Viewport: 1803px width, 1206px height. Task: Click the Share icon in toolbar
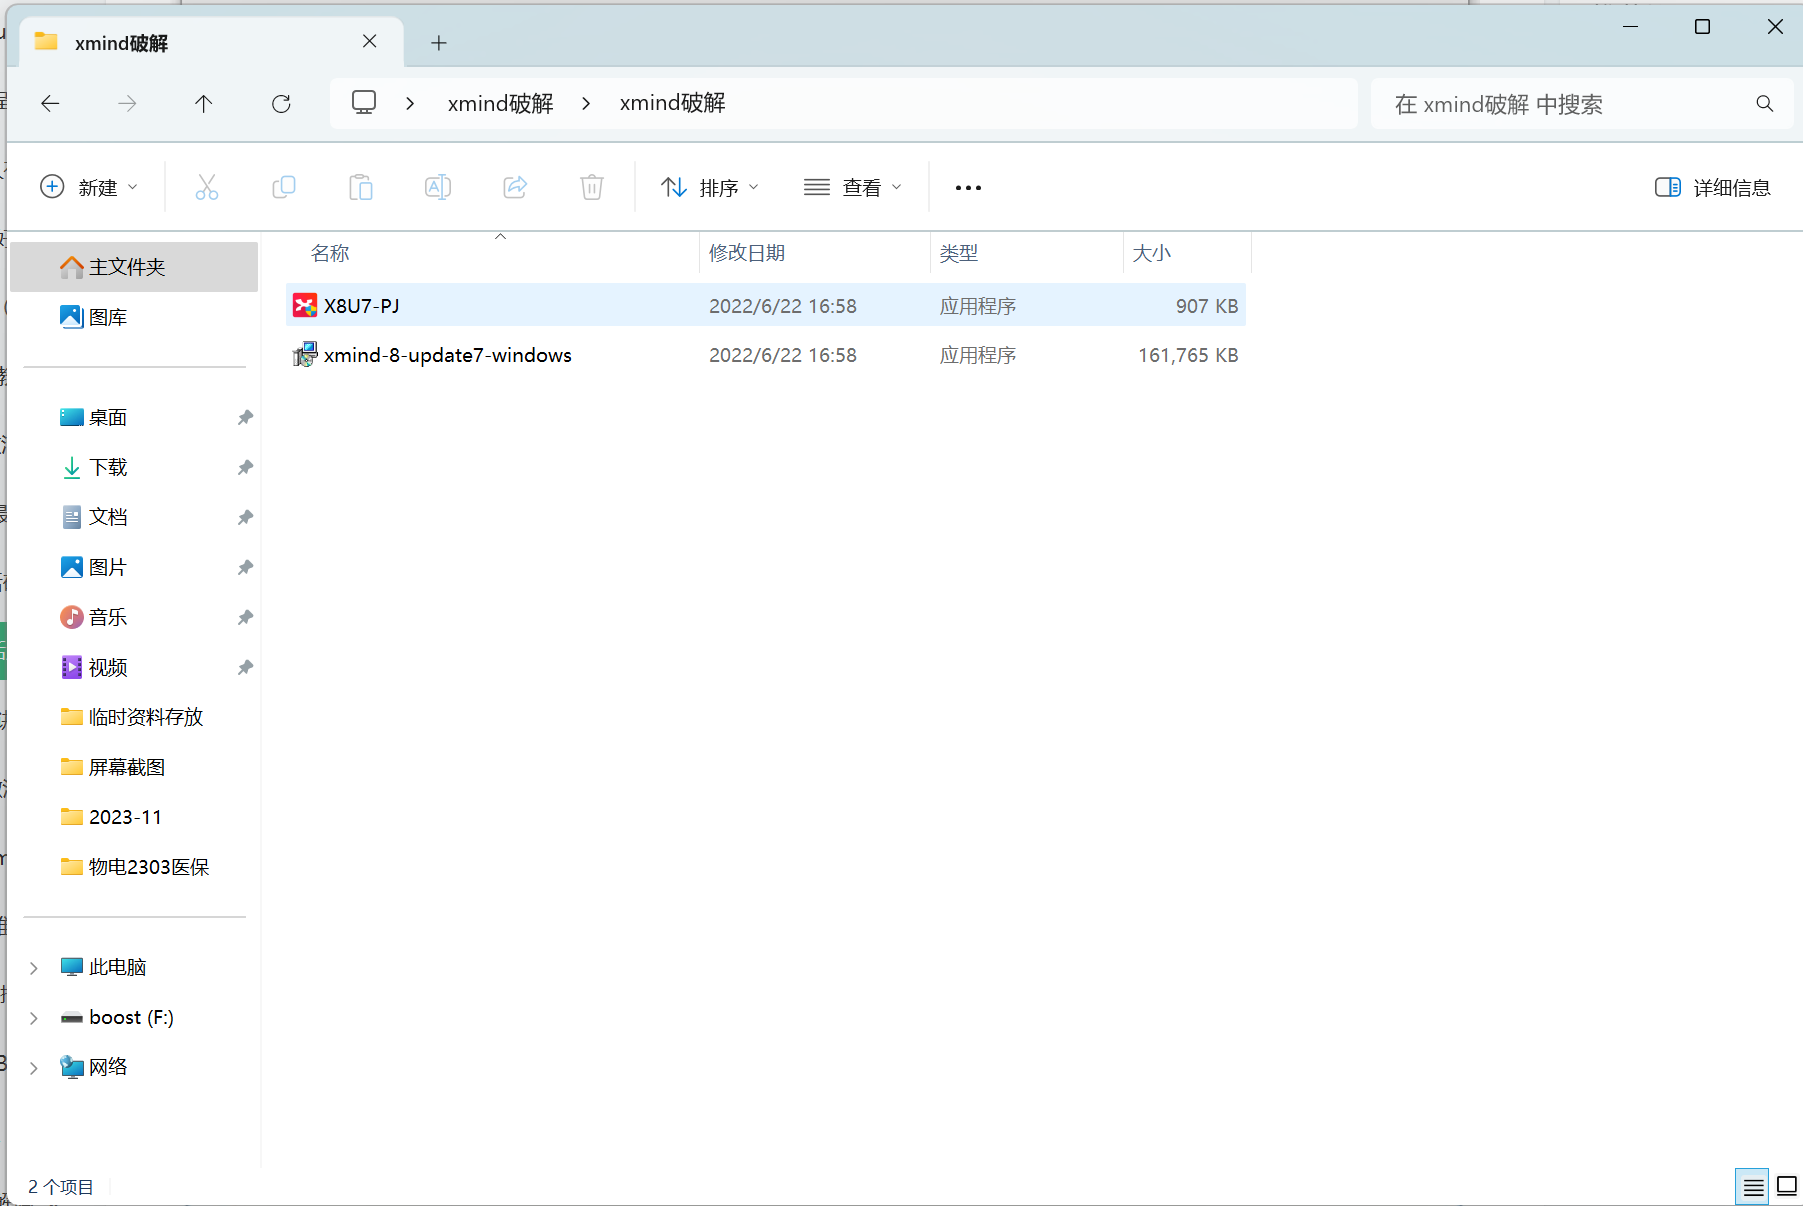(515, 187)
